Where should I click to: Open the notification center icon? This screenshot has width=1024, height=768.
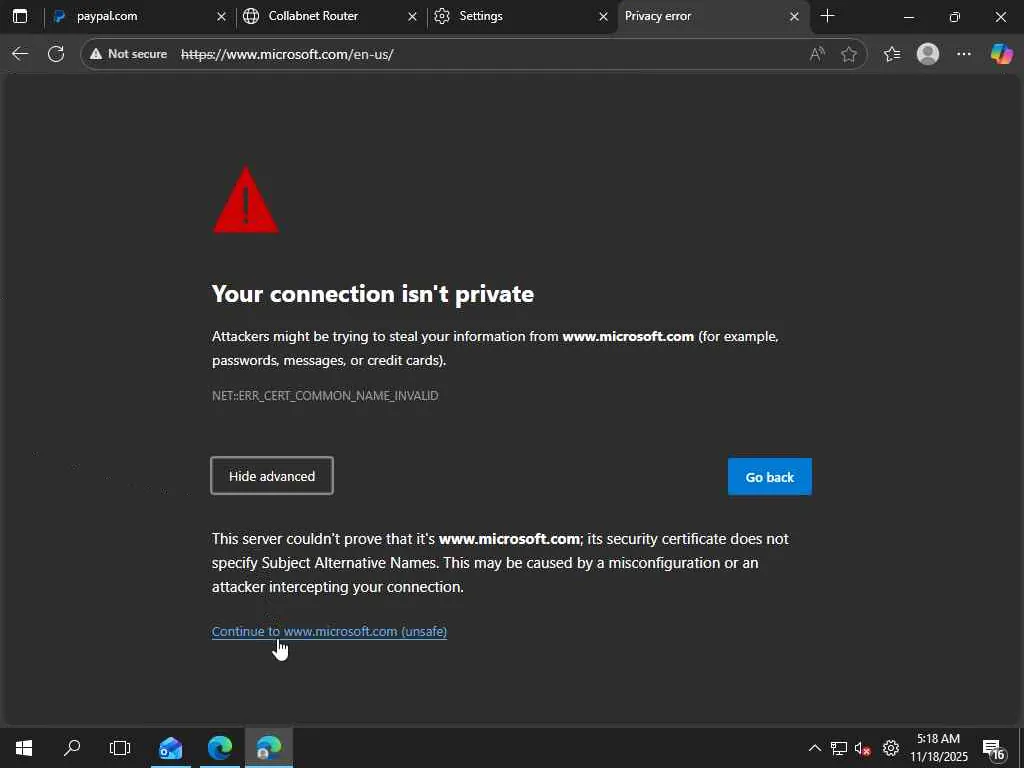pos(993,748)
